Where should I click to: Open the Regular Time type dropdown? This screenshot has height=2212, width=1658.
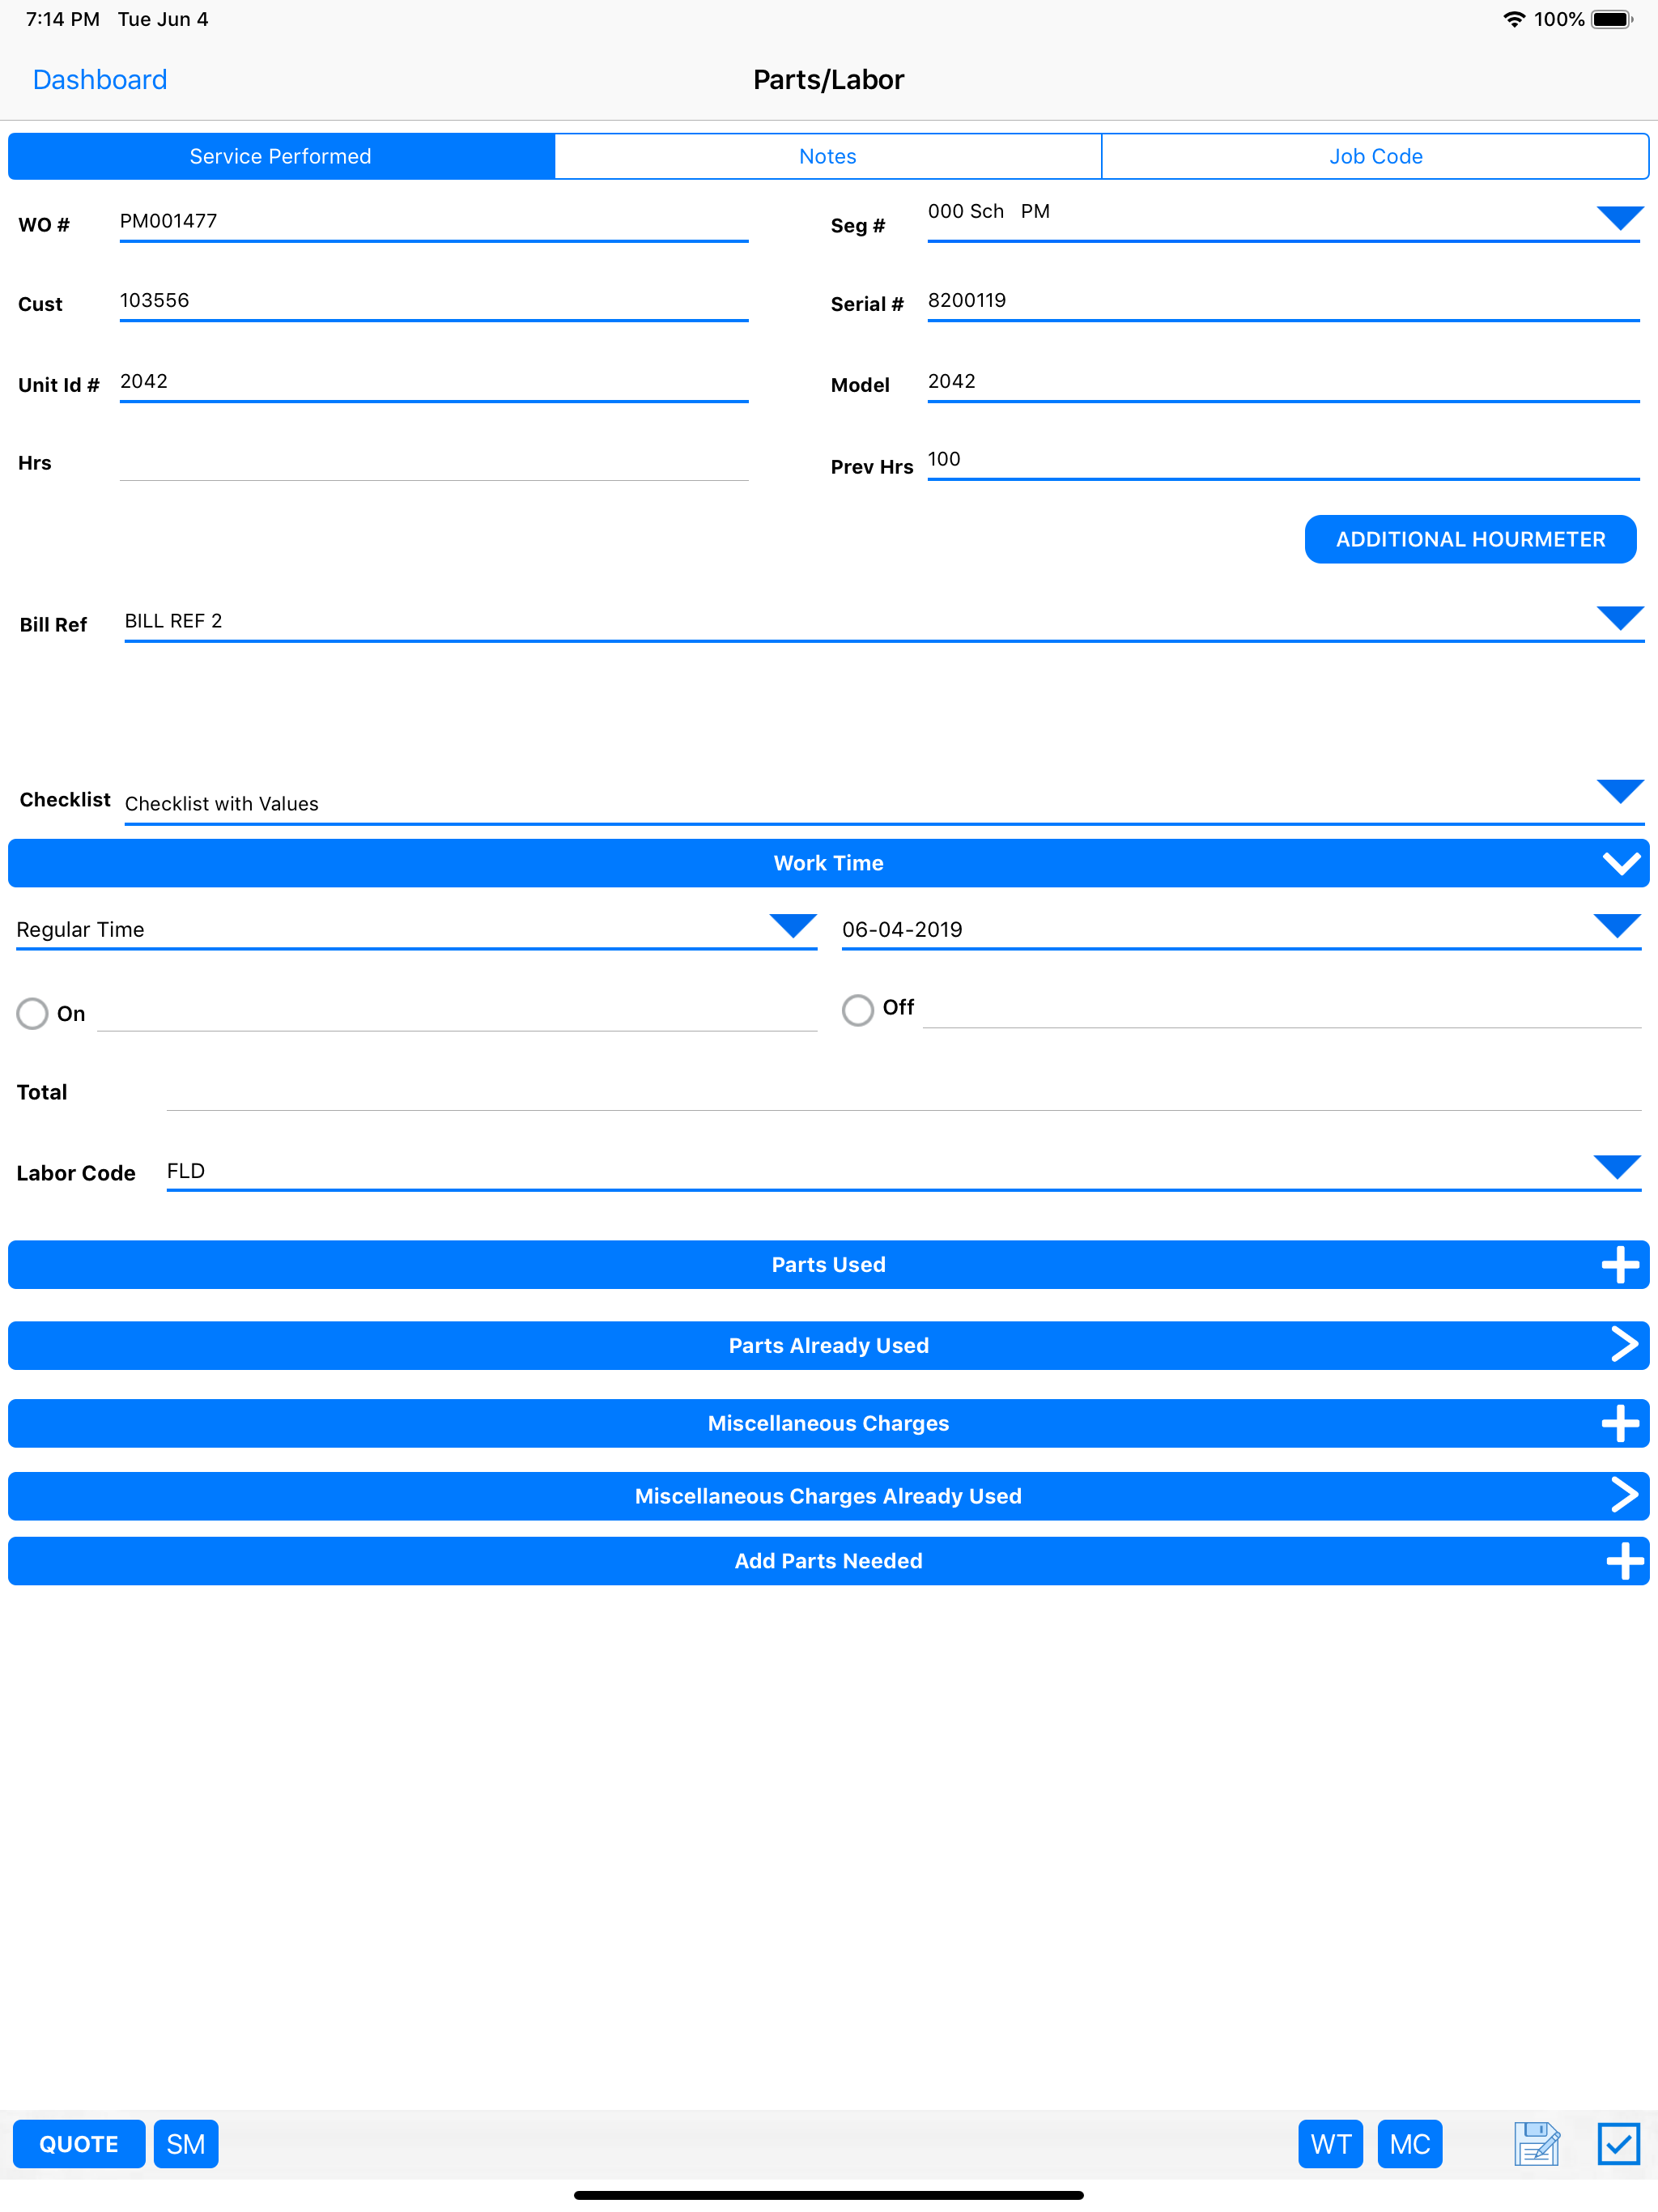tap(793, 926)
